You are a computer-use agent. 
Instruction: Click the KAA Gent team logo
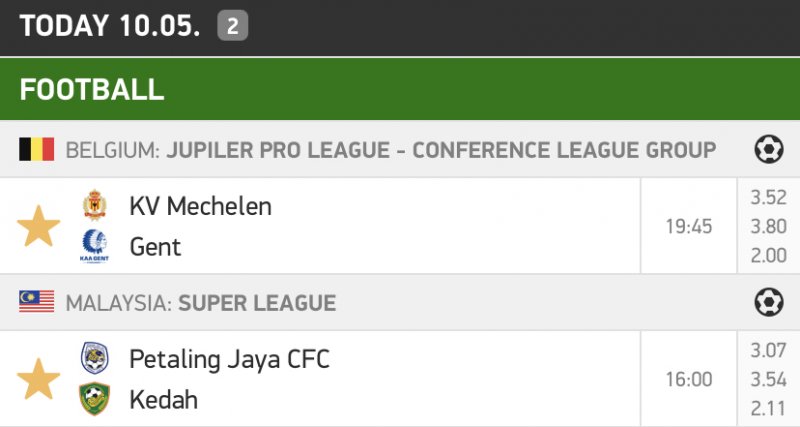[x=94, y=246]
